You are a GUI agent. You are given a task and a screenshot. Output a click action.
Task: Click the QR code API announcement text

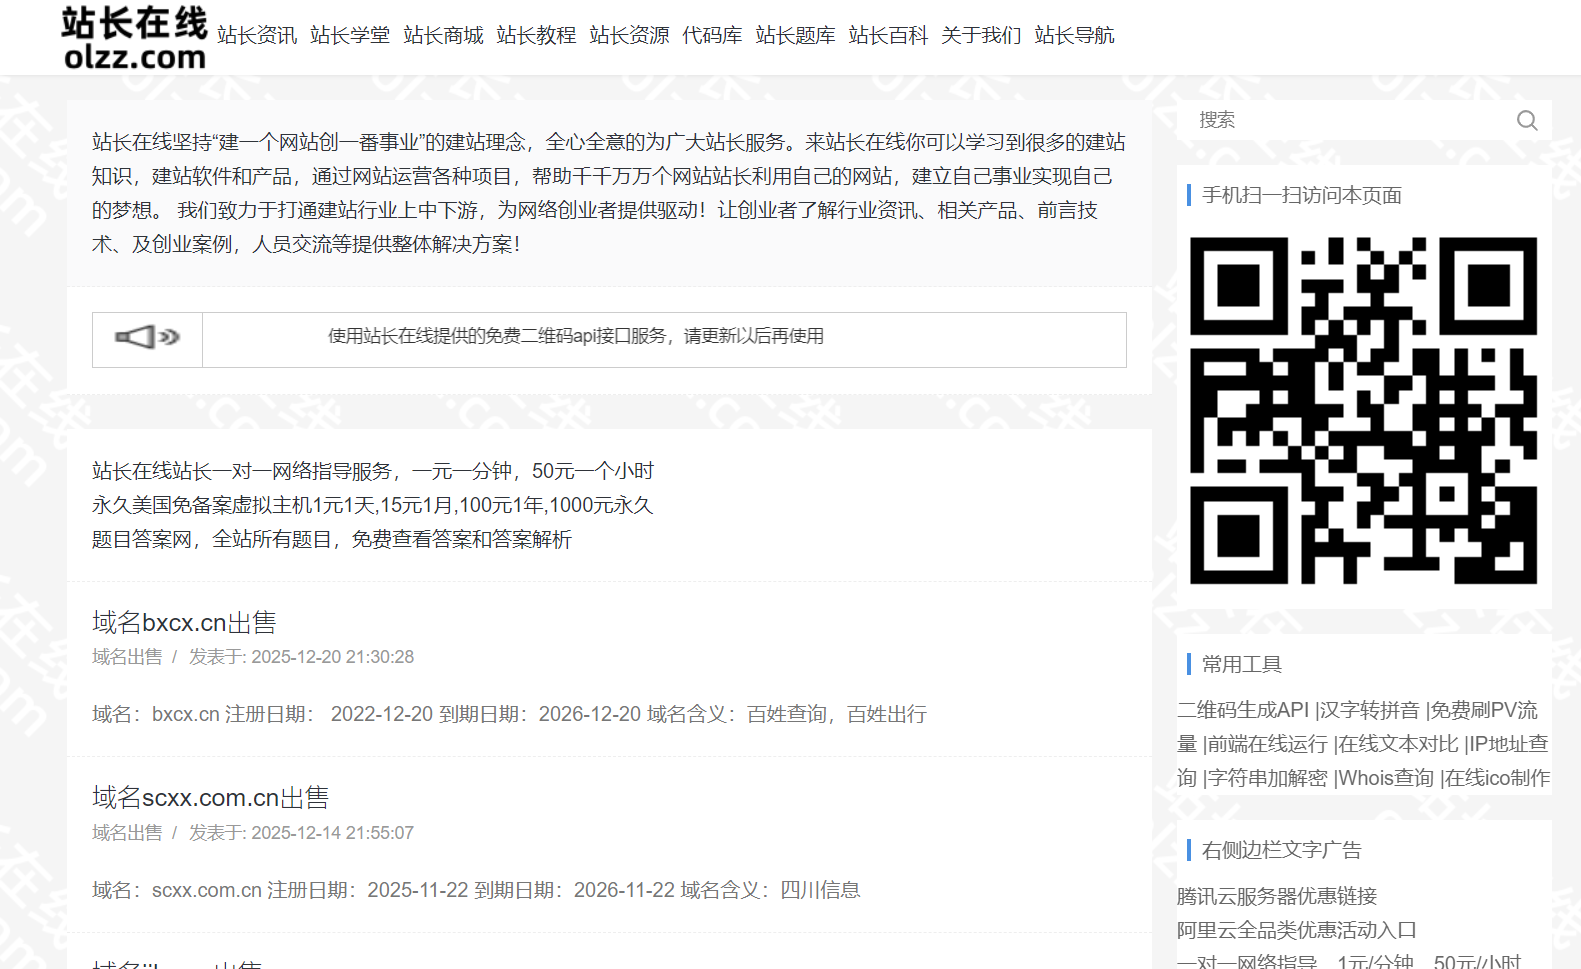coord(576,337)
